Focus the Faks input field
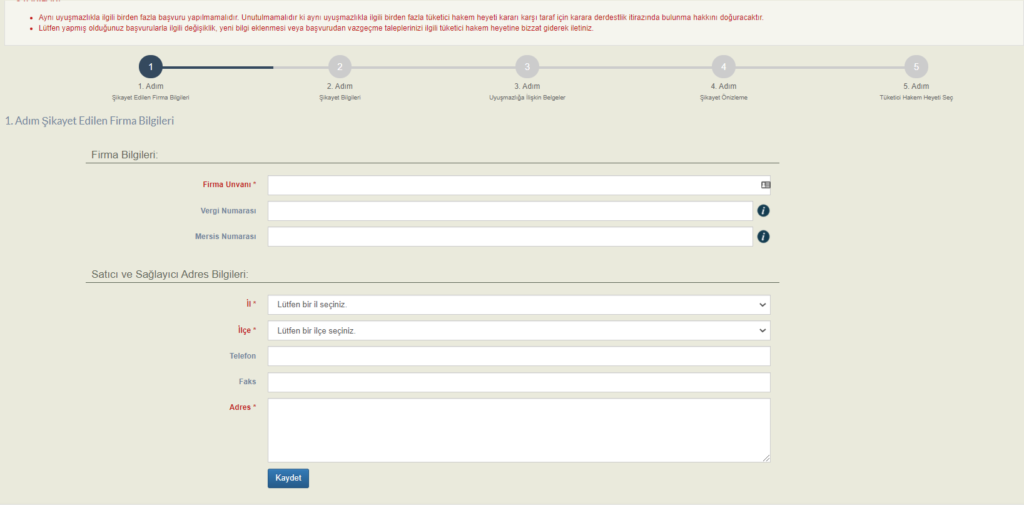The height and width of the screenshot is (505, 1024). click(518, 383)
